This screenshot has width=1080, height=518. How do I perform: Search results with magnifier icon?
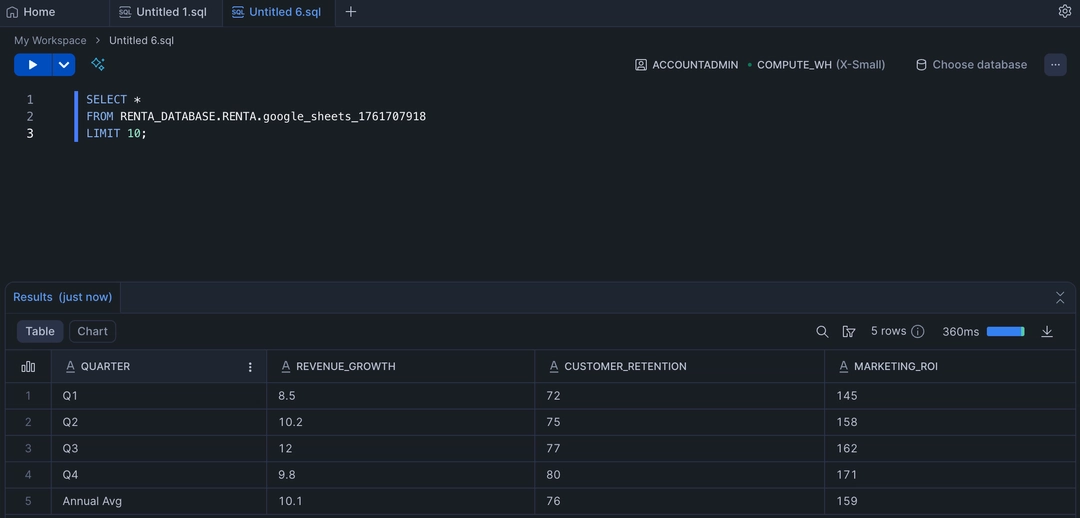point(822,332)
